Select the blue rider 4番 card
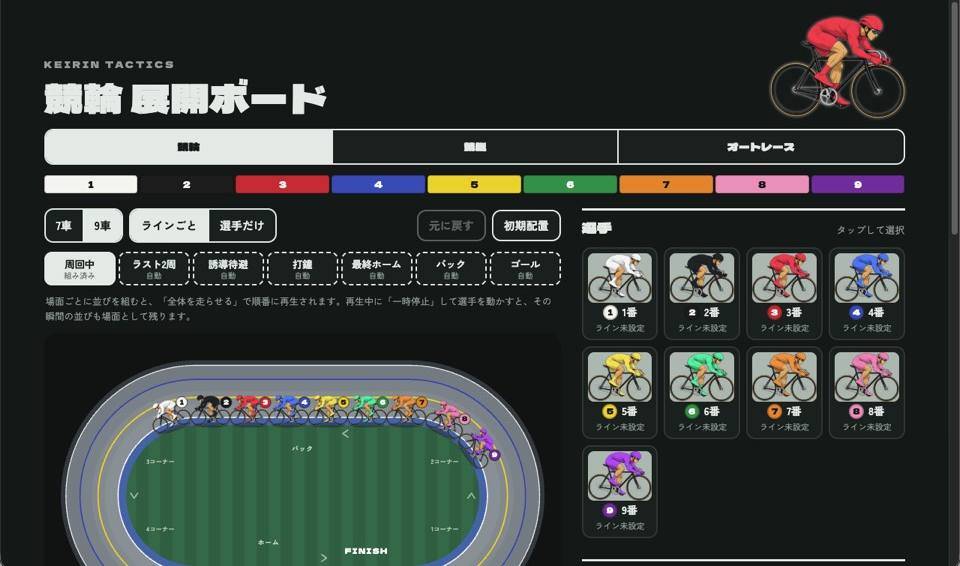Image resolution: width=960 pixels, height=566 pixels. (x=866, y=293)
